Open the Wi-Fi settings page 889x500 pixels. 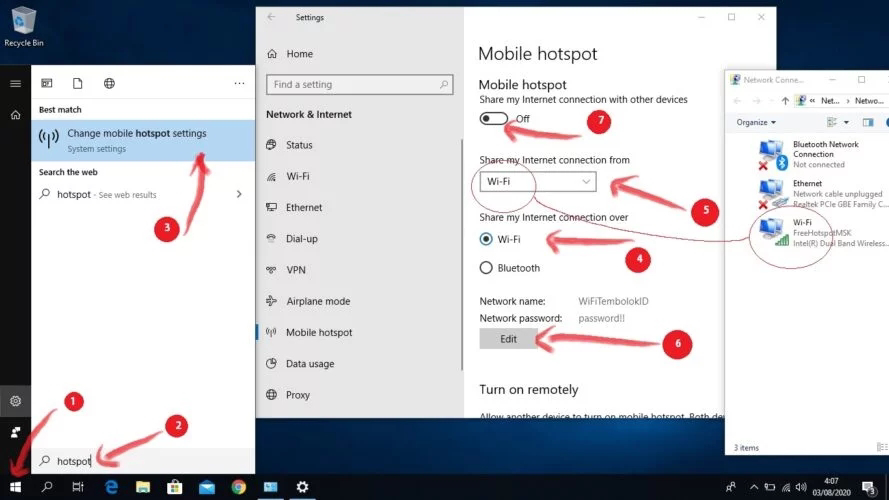click(288, 176)
